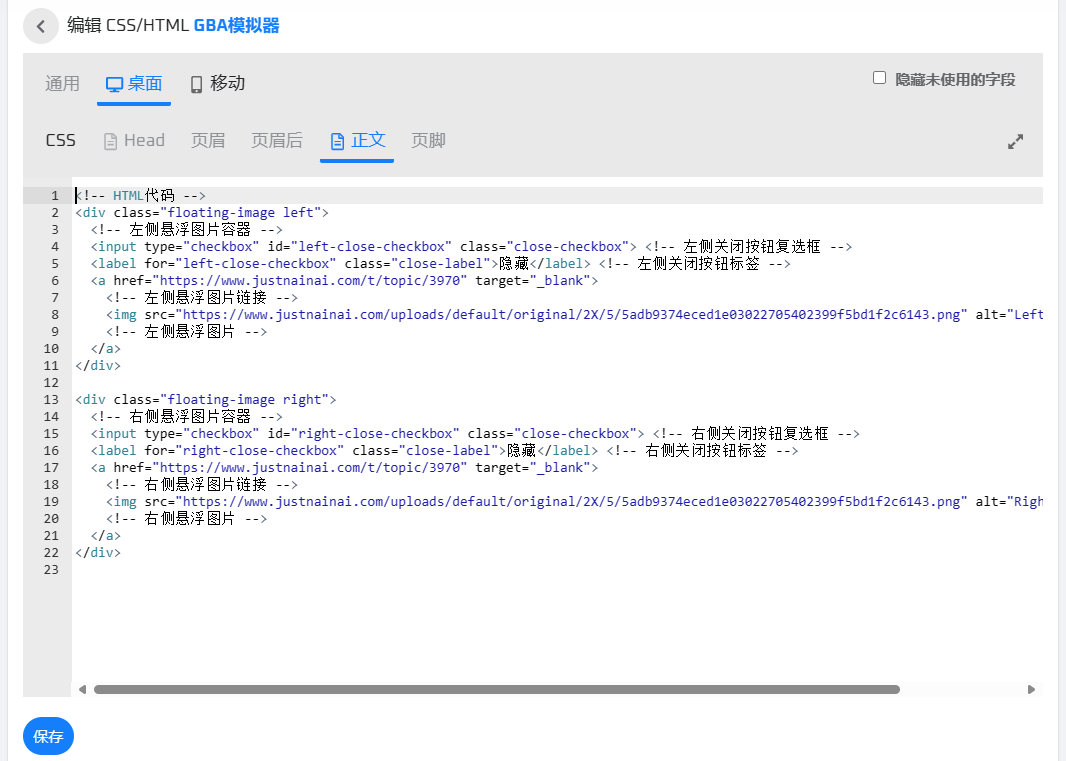Click line number 13 in the gutter
This screenshot has width=1066, height=761.
click(x=51, y=400)
